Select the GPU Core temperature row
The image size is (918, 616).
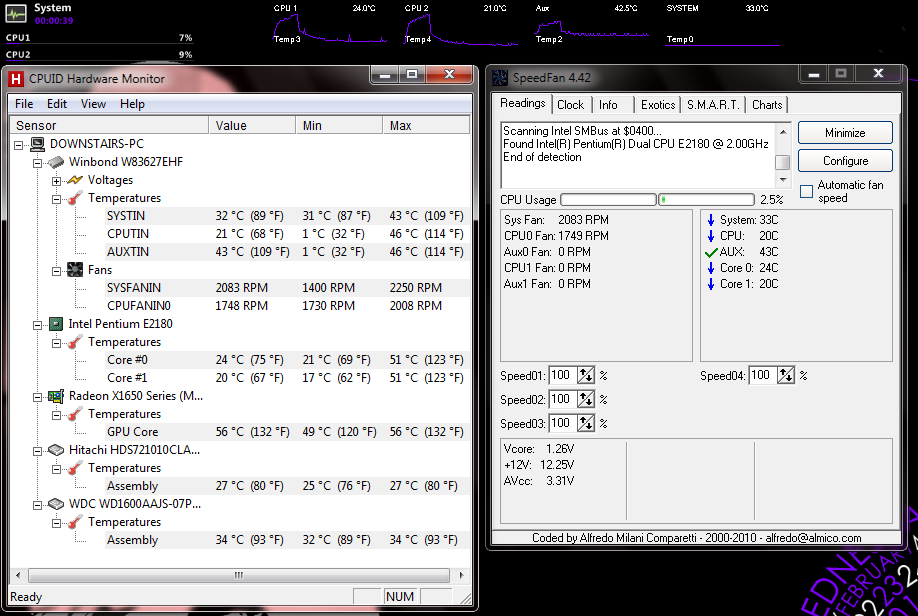pyautogui.click(x=285, y=432)
